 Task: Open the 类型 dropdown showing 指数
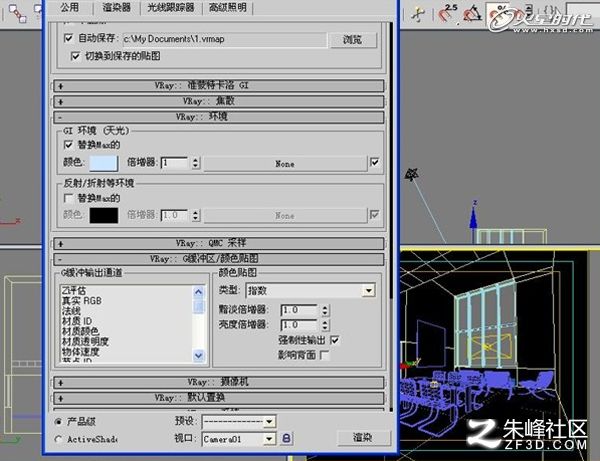tap(310, 291)
